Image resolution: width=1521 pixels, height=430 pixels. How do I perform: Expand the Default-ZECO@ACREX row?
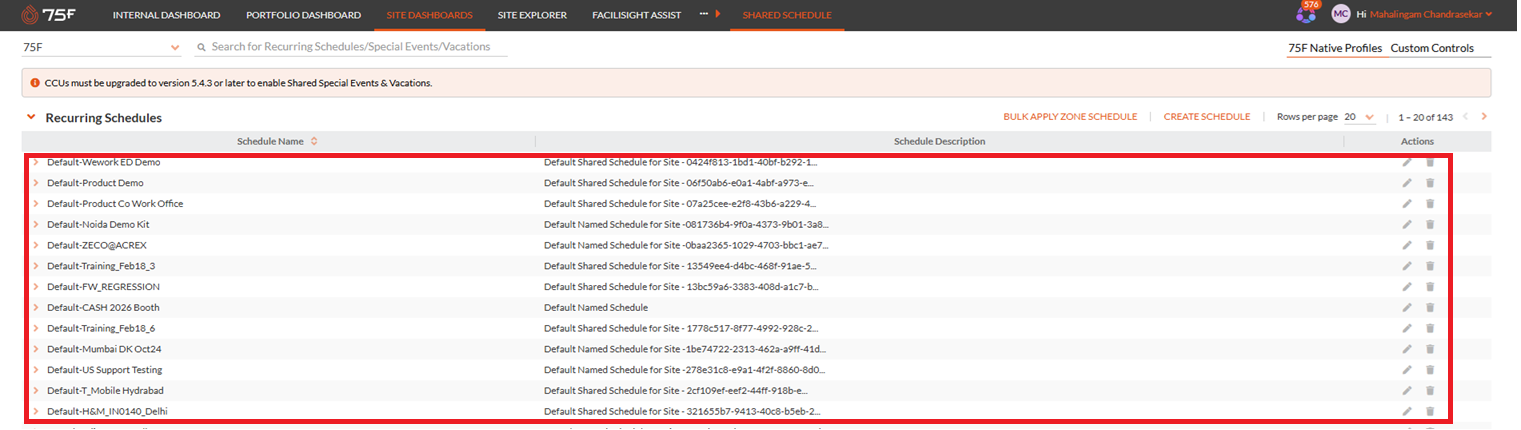[35, 245]
